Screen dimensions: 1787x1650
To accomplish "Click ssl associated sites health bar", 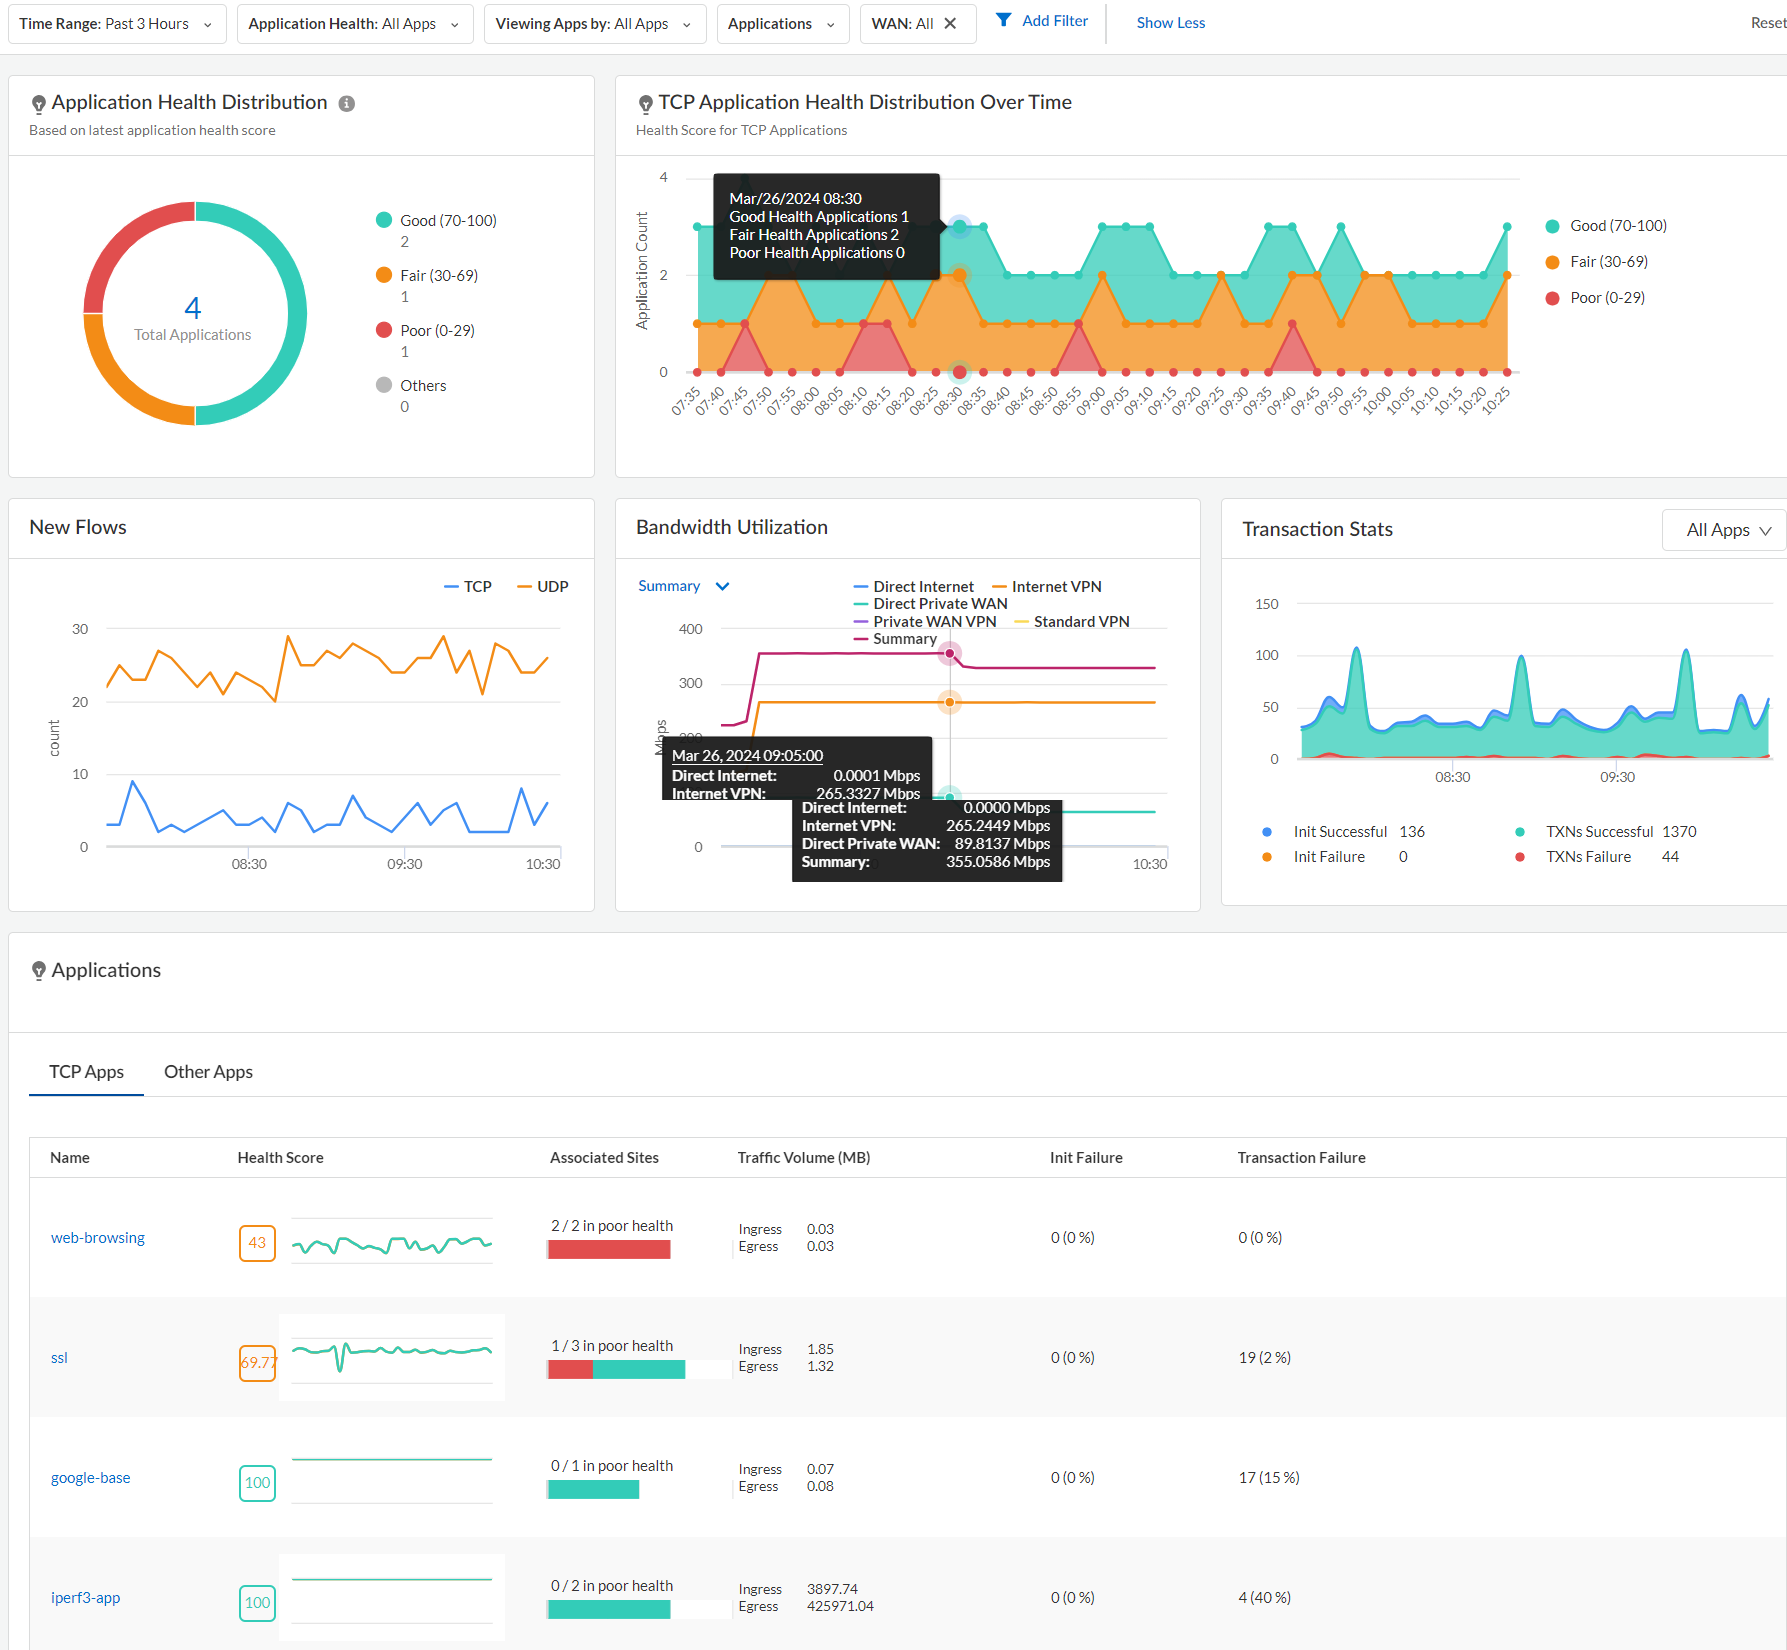I will click(x=616, y=1370).
